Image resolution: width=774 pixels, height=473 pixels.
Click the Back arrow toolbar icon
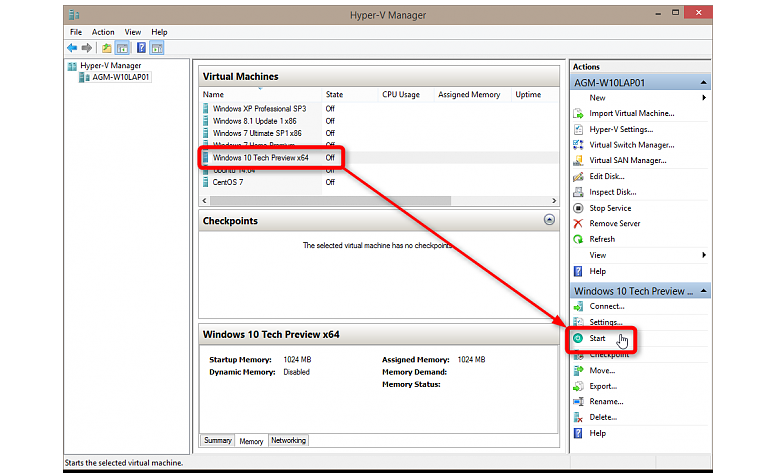pos(72,48)
